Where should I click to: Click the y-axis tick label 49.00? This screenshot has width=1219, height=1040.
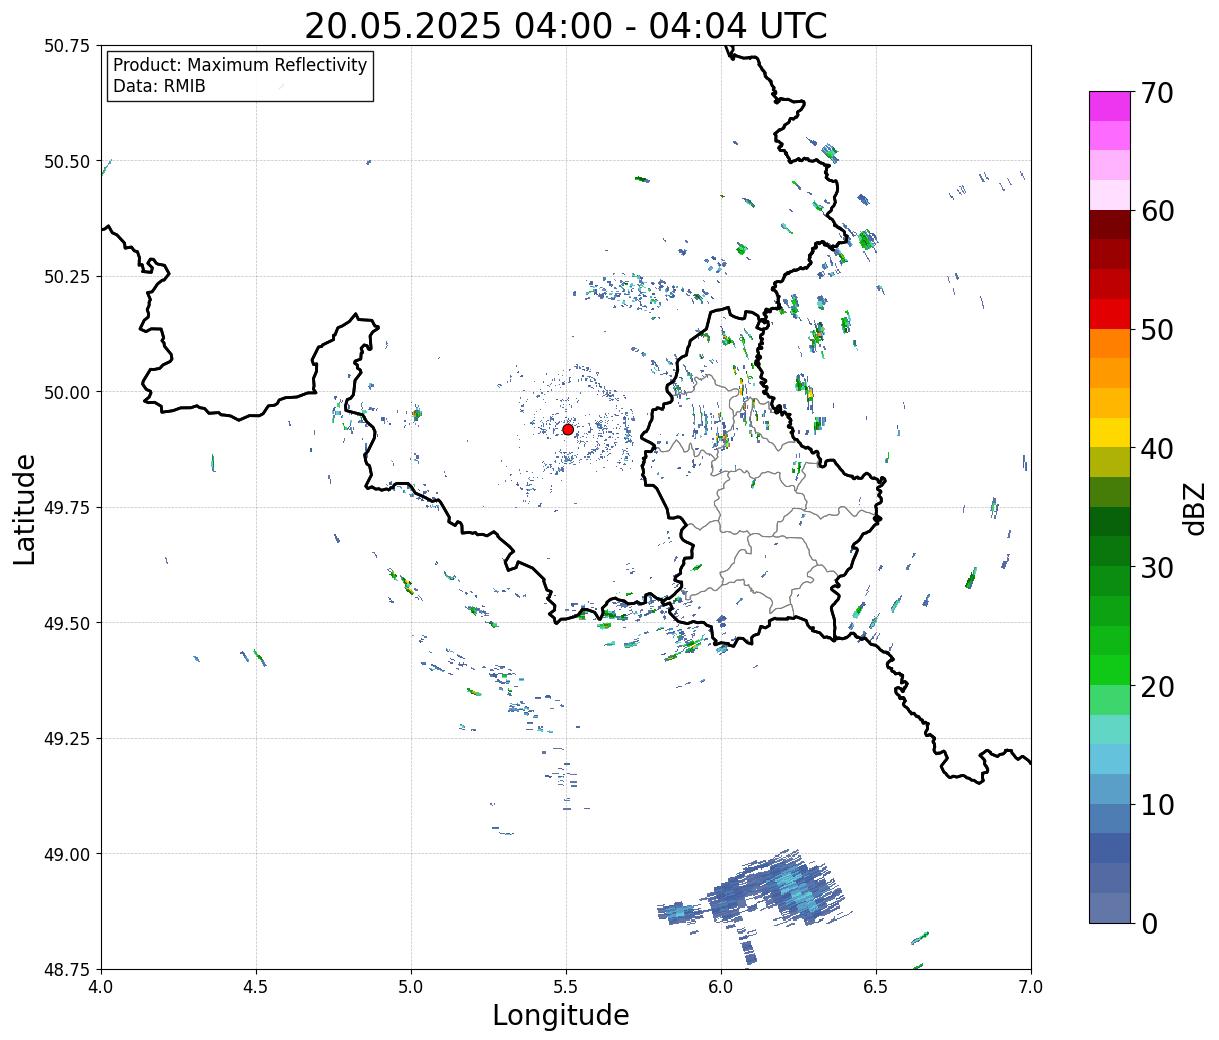tap(67, 854)
